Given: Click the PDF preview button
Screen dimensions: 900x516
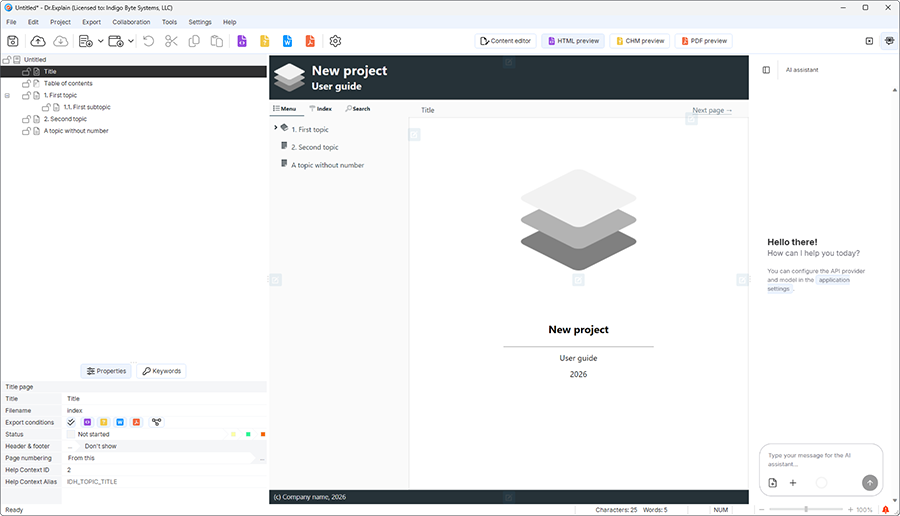Looking at the screenshot, I should (704, 41).
